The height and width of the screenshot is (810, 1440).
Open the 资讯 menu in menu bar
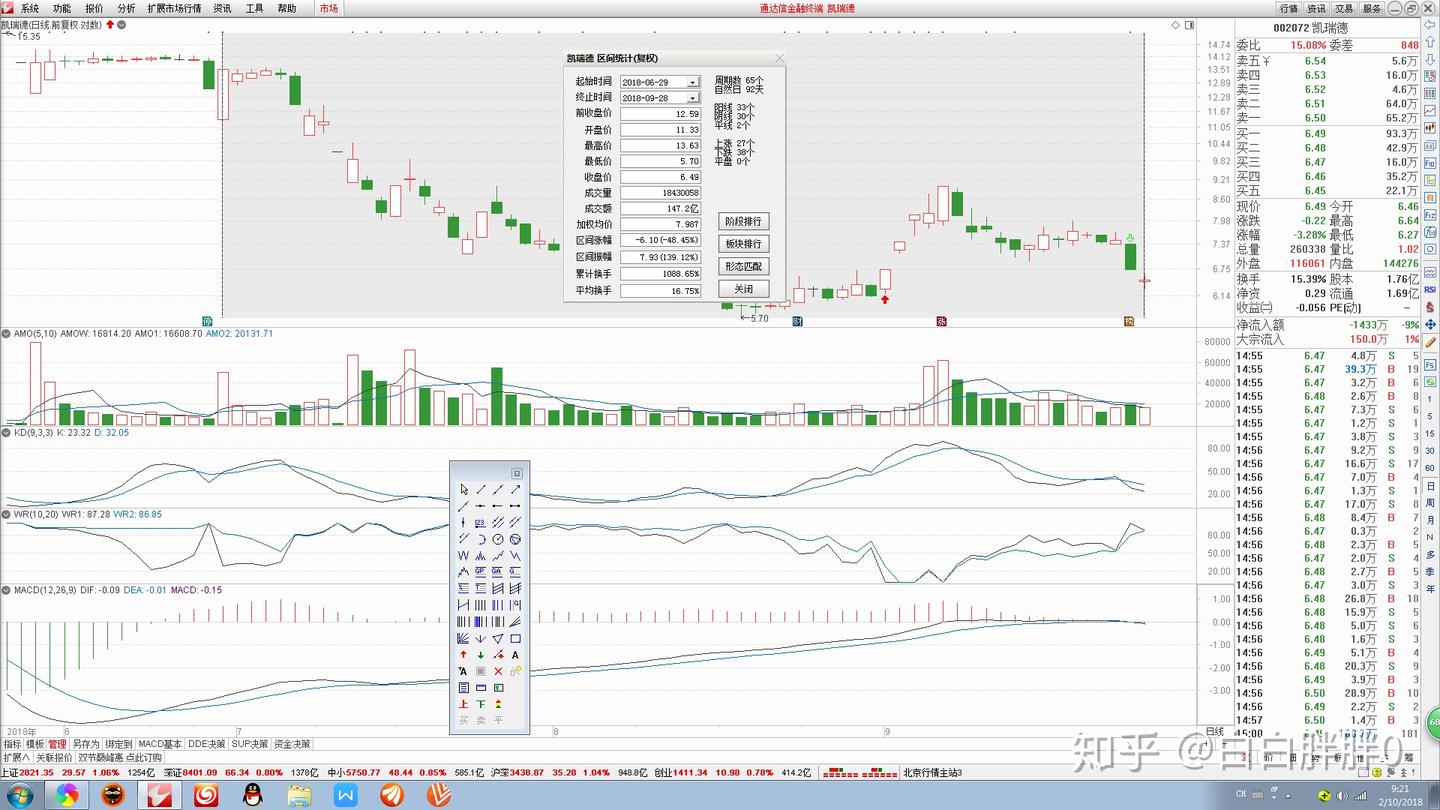pos(222,8)
